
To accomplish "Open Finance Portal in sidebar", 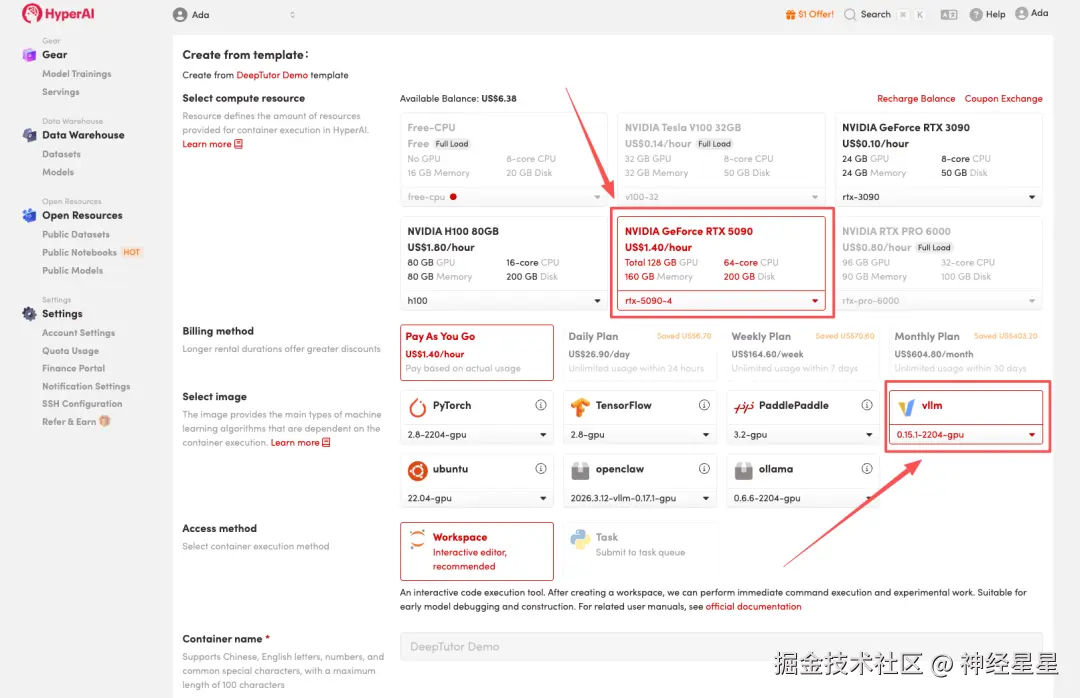I will tap(73, 369).
